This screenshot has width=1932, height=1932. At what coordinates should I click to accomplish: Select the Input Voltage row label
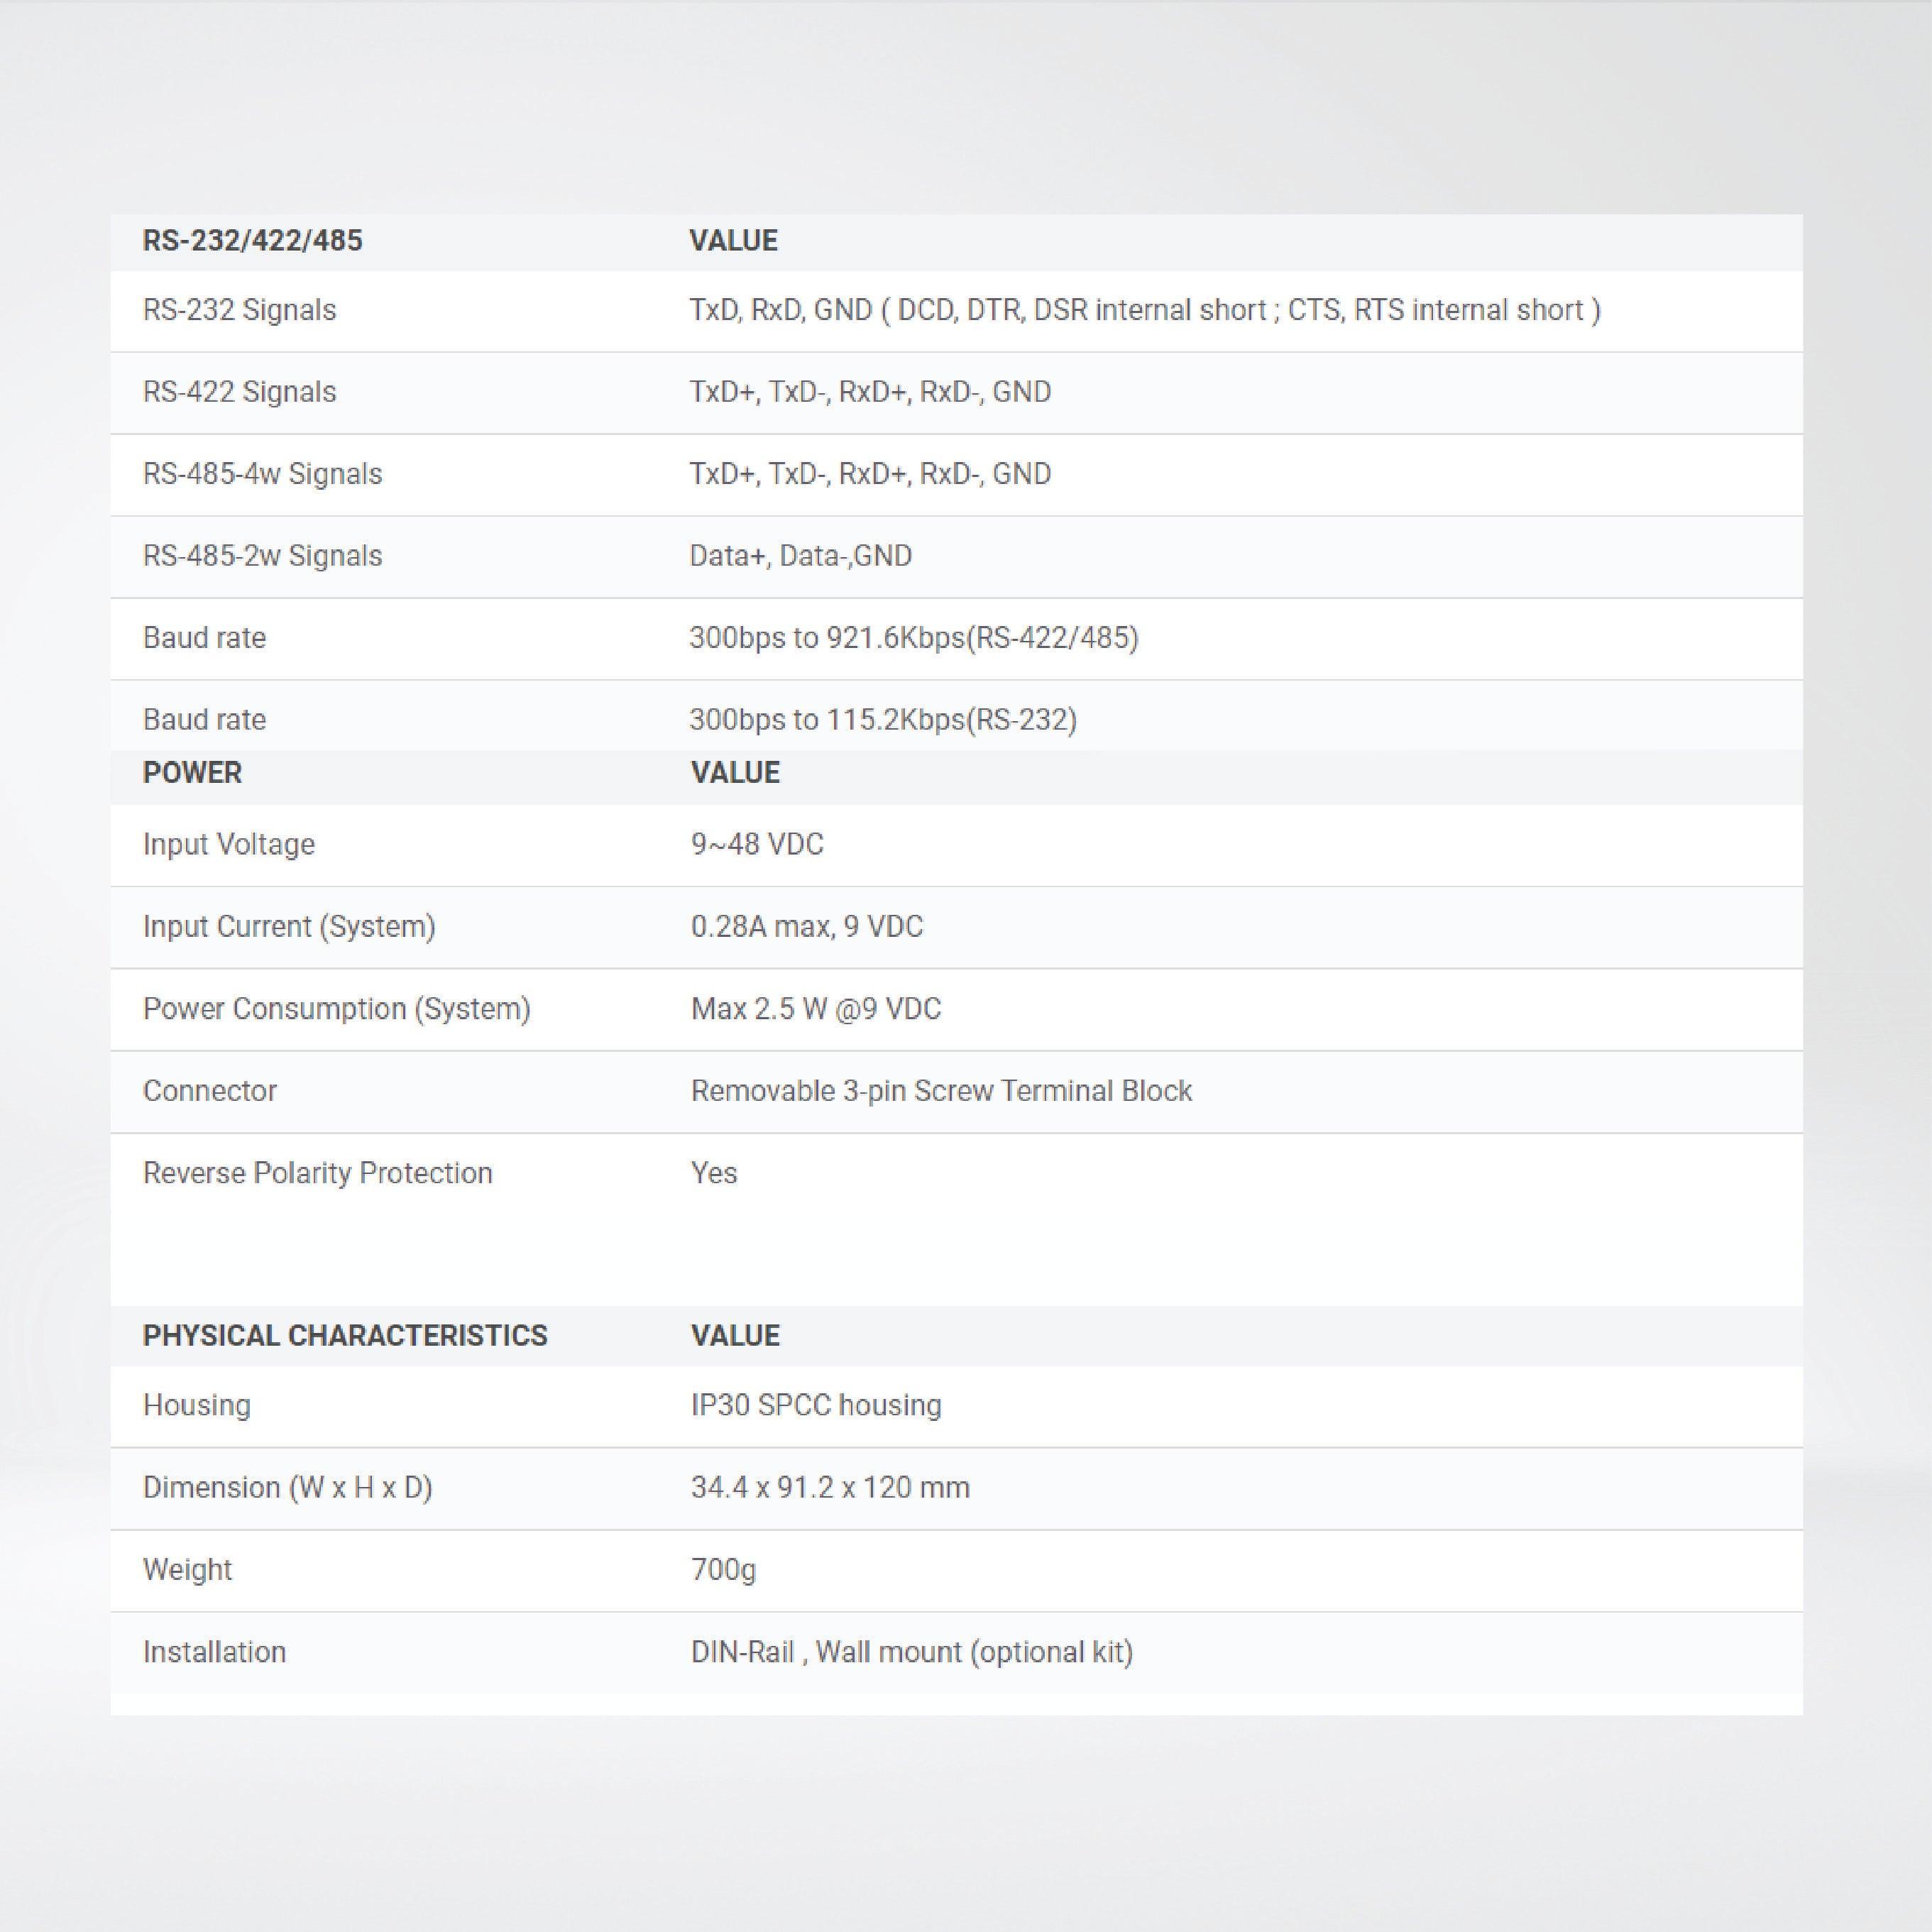point(228,845)
